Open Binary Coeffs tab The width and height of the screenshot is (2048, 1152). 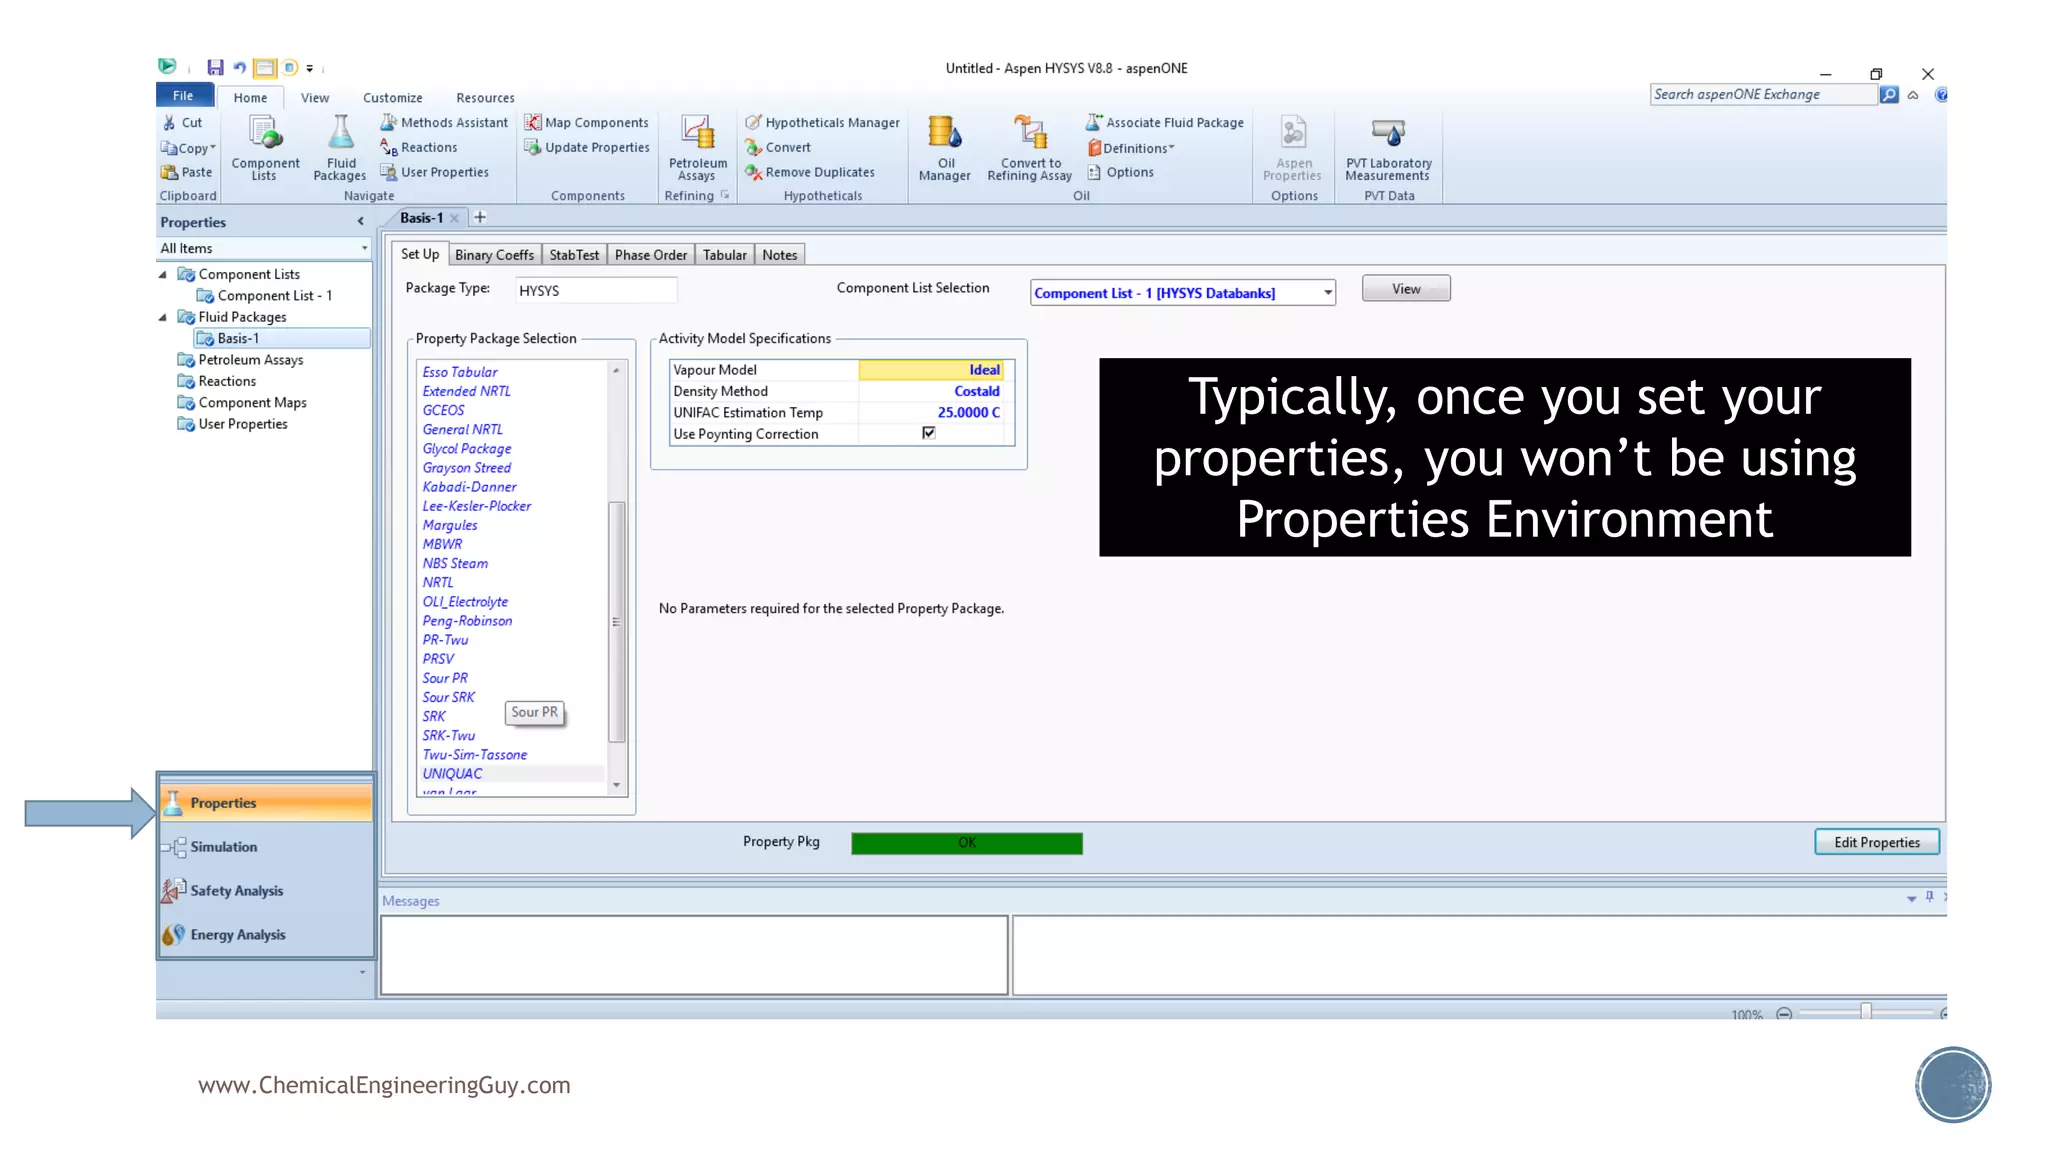(494, 255)
